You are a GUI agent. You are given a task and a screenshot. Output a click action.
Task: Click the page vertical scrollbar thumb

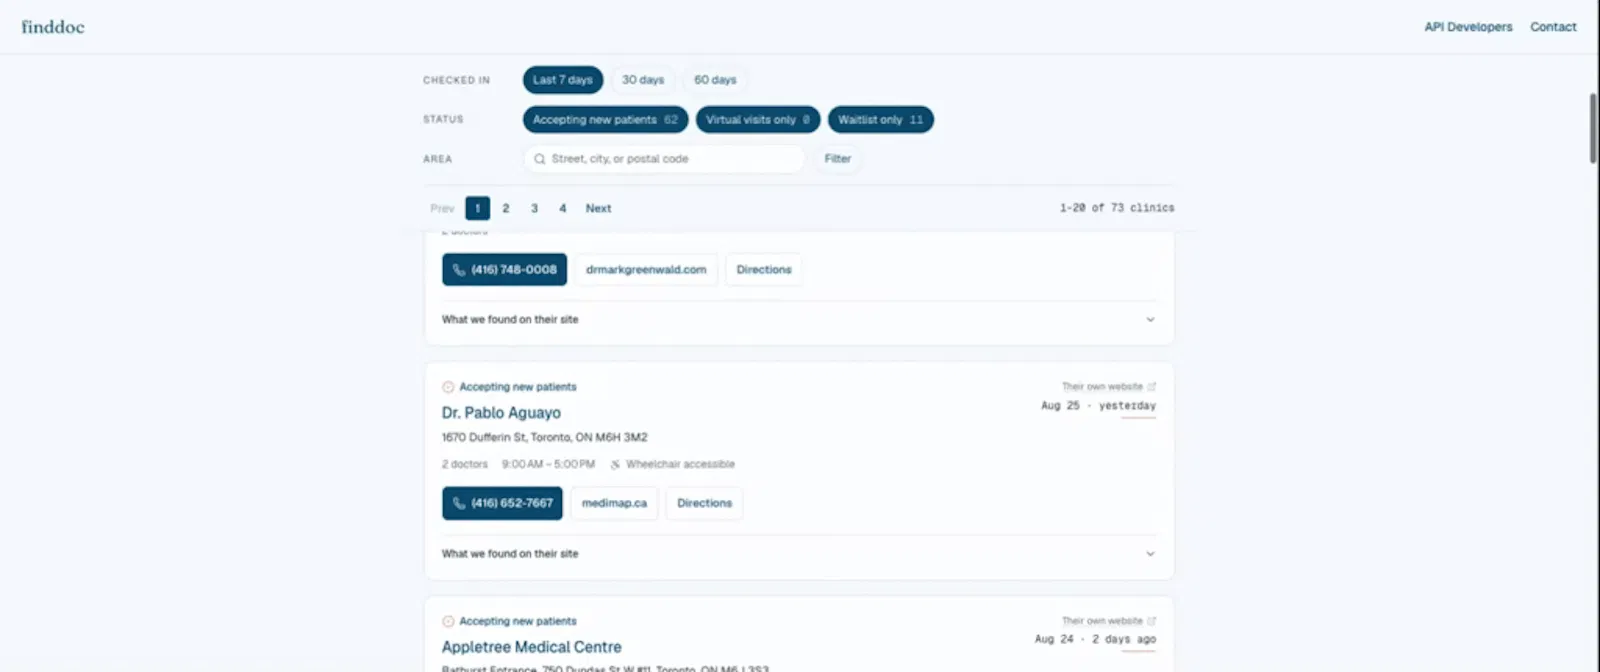tap(1594, 128)
